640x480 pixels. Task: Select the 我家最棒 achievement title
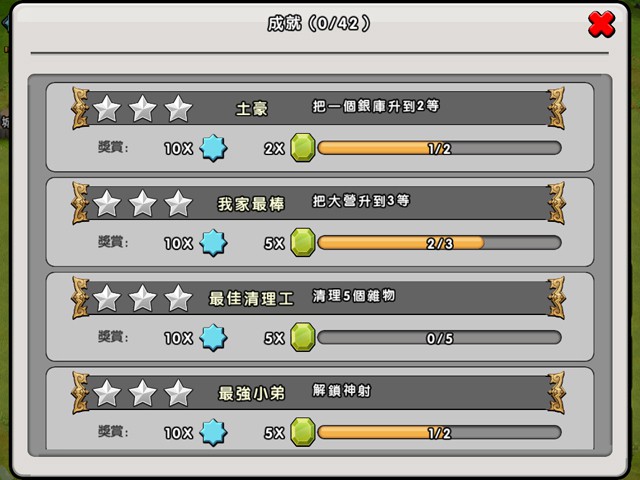[x=251, y=204]
